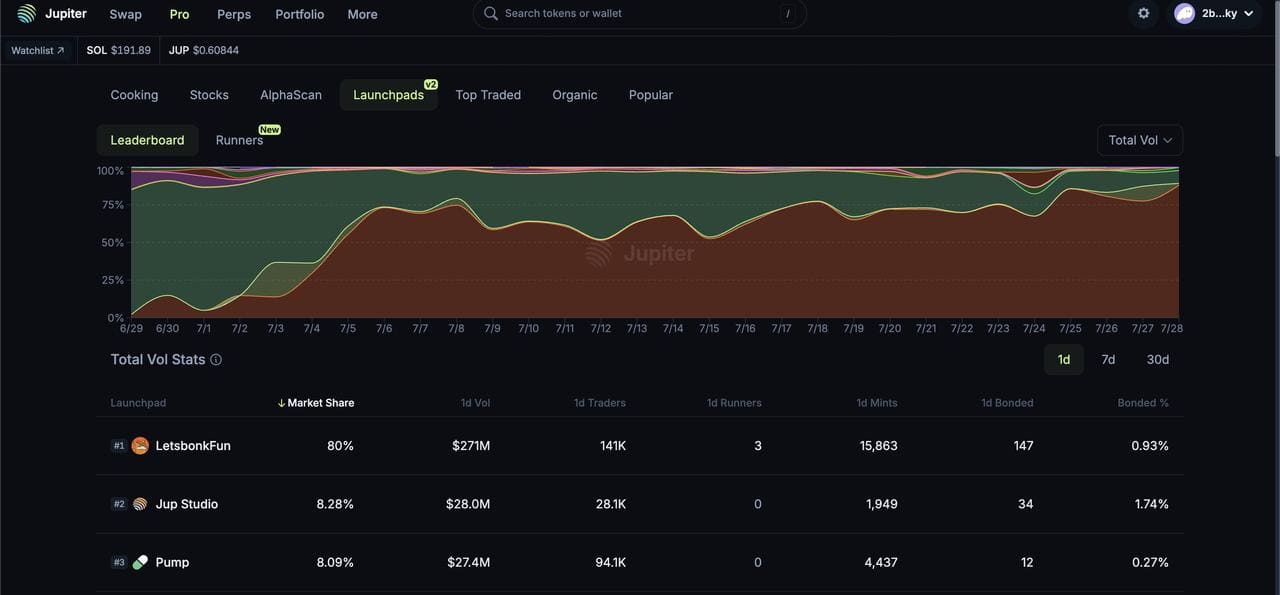
Task: Click the Jupiter logo icon
Action: tap(26, 14)
